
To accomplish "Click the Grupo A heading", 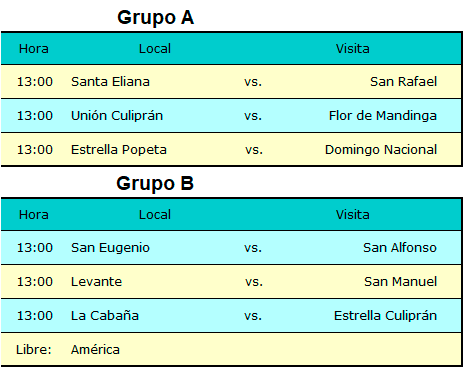I will pos(155,18).
